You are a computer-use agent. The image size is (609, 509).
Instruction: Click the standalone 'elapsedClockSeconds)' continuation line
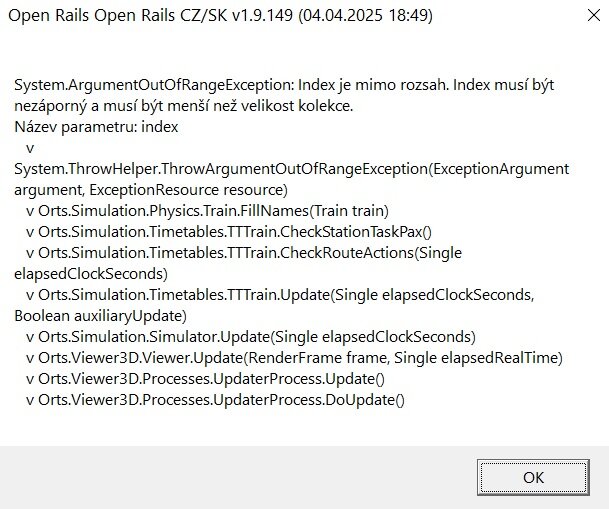pyautogui.click(x=91, y=273)
